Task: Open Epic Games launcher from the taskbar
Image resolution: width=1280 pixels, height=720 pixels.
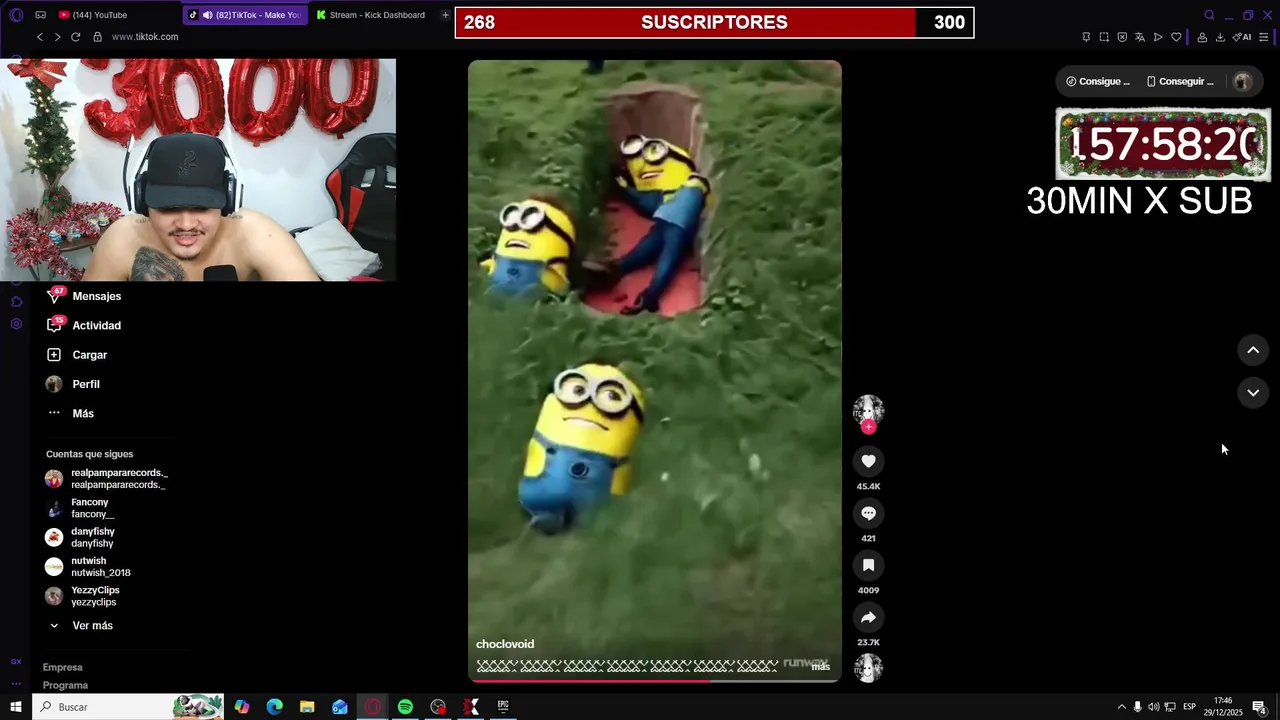Action: [503, 707]
